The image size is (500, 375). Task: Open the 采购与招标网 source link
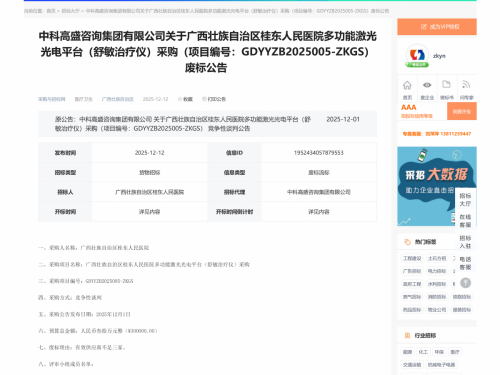point(52,99)
